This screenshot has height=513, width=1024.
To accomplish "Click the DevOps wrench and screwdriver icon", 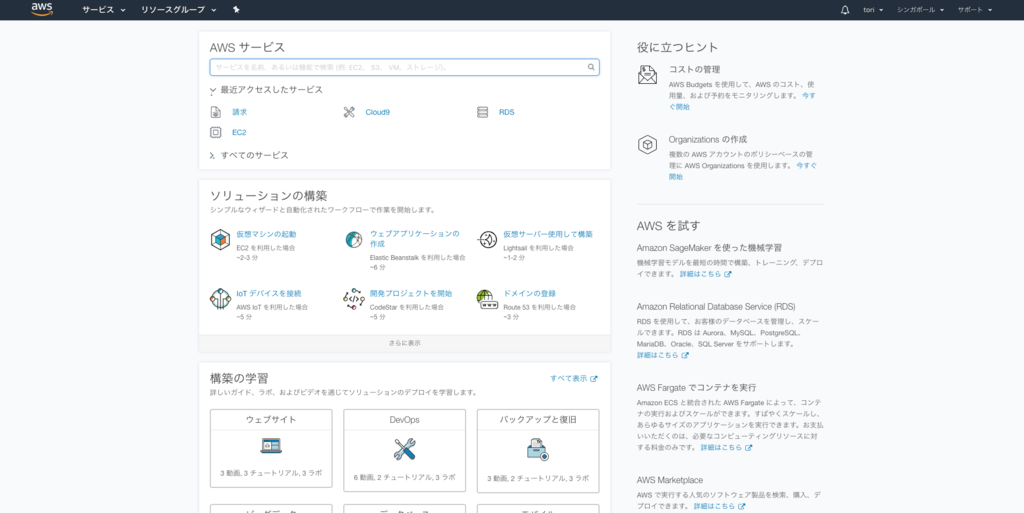I will point(404,448).
